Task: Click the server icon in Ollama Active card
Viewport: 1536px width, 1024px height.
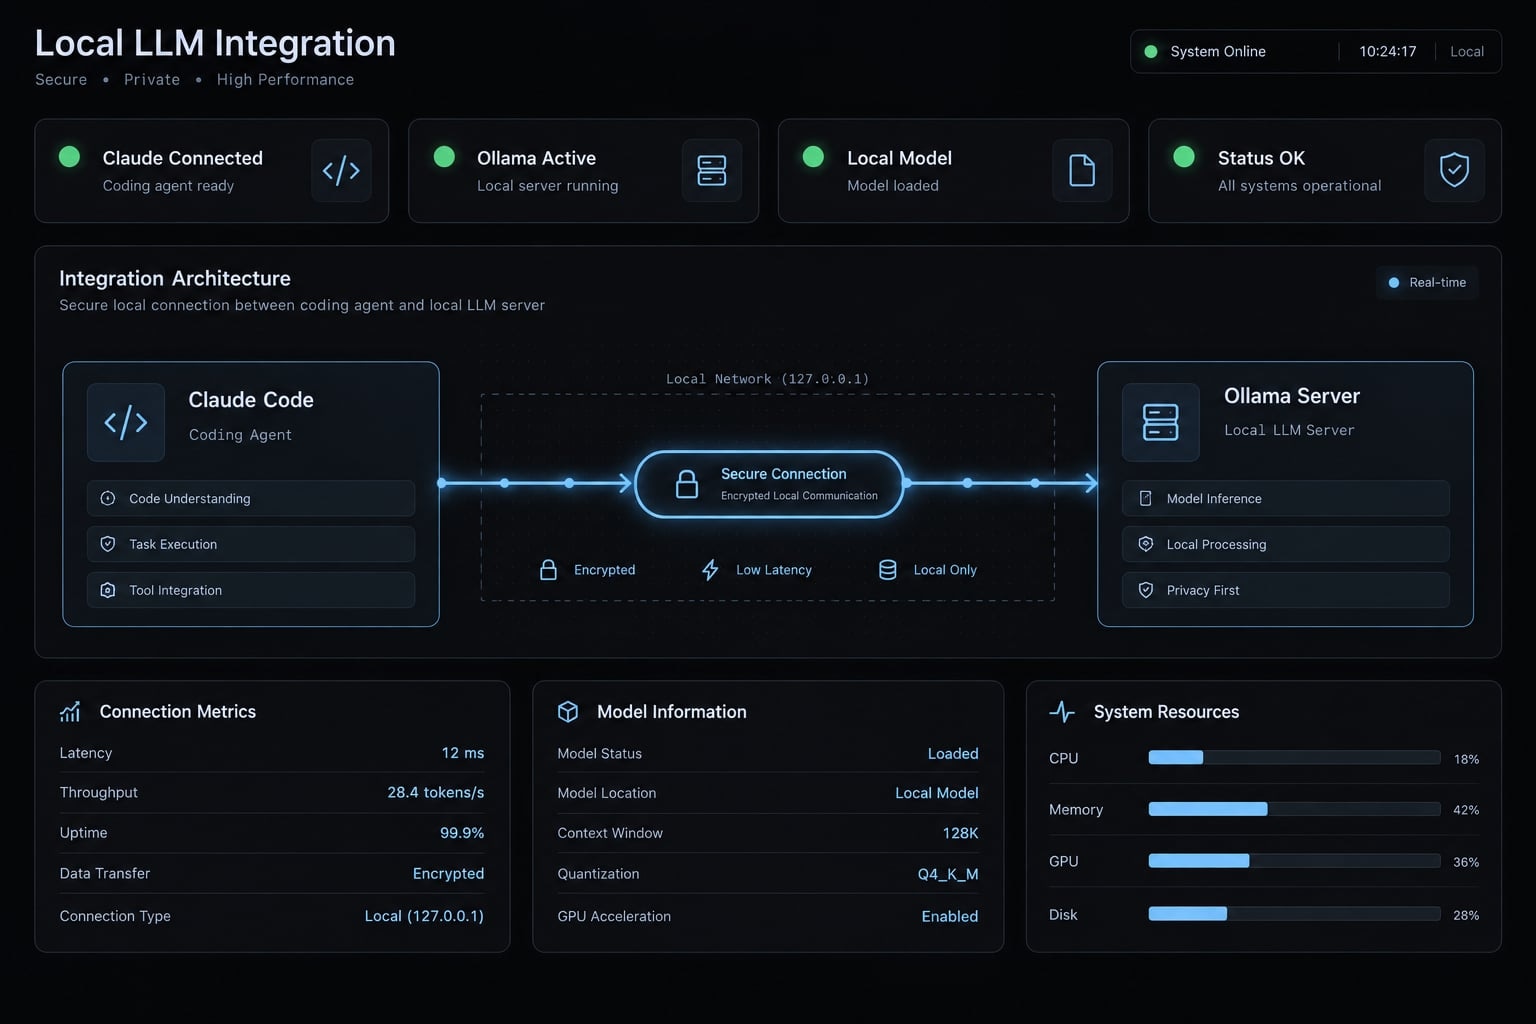Action: click(712, 171)
